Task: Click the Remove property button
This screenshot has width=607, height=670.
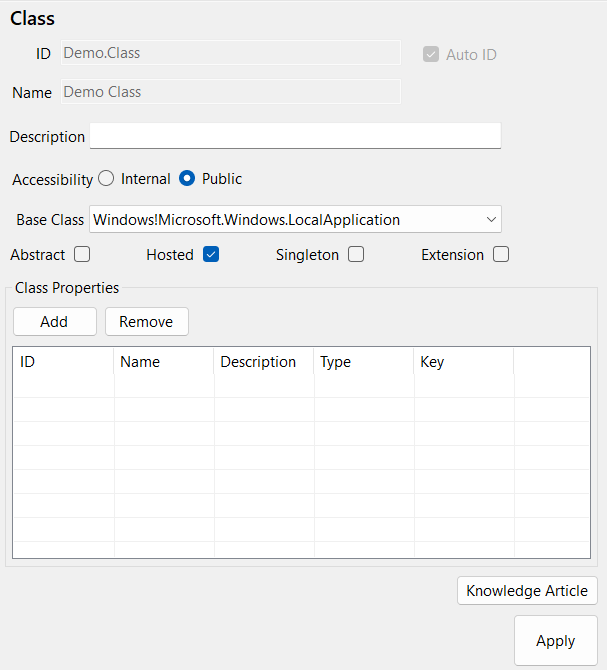Action: click(x=146, y=321)
